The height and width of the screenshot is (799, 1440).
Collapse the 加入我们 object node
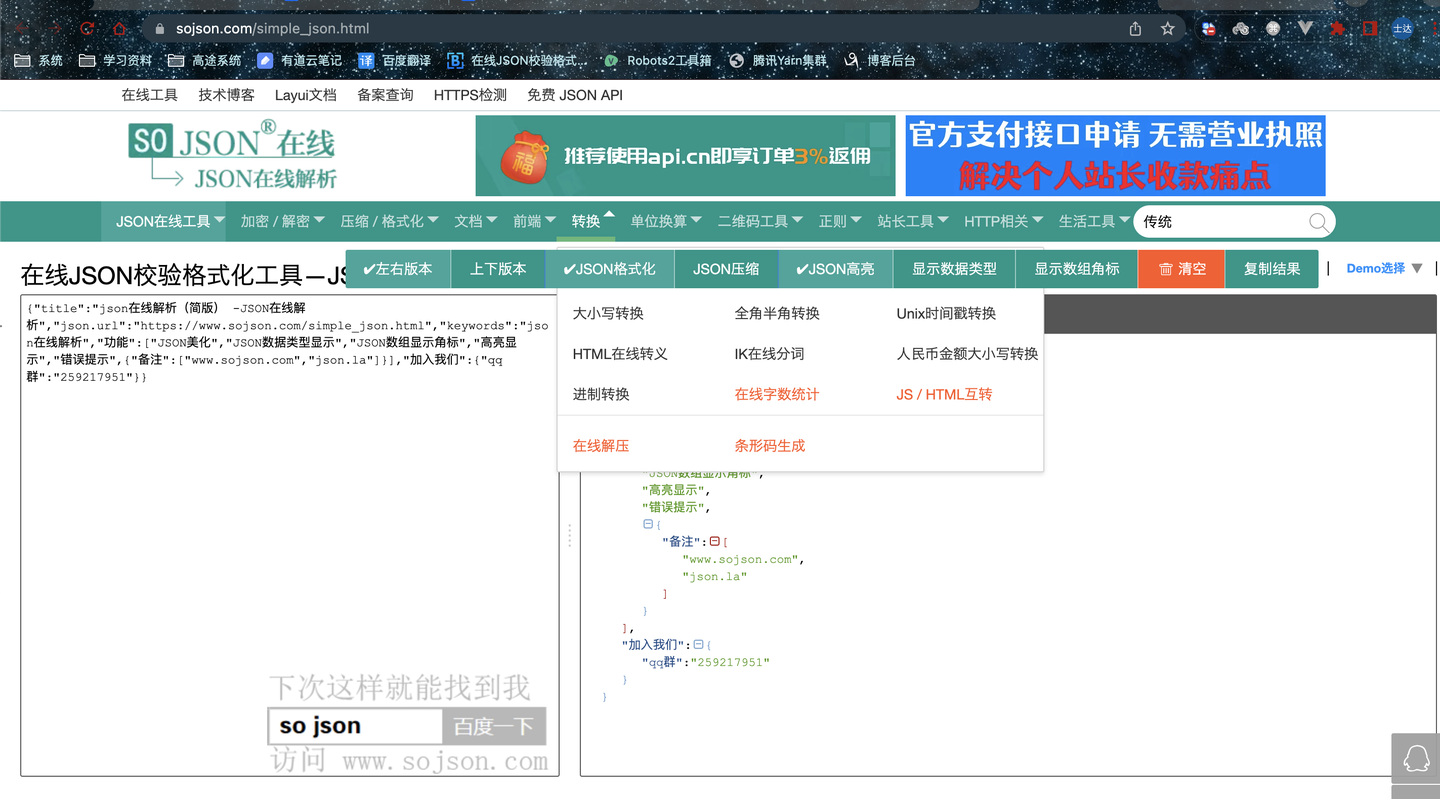[x=698, y=645]
